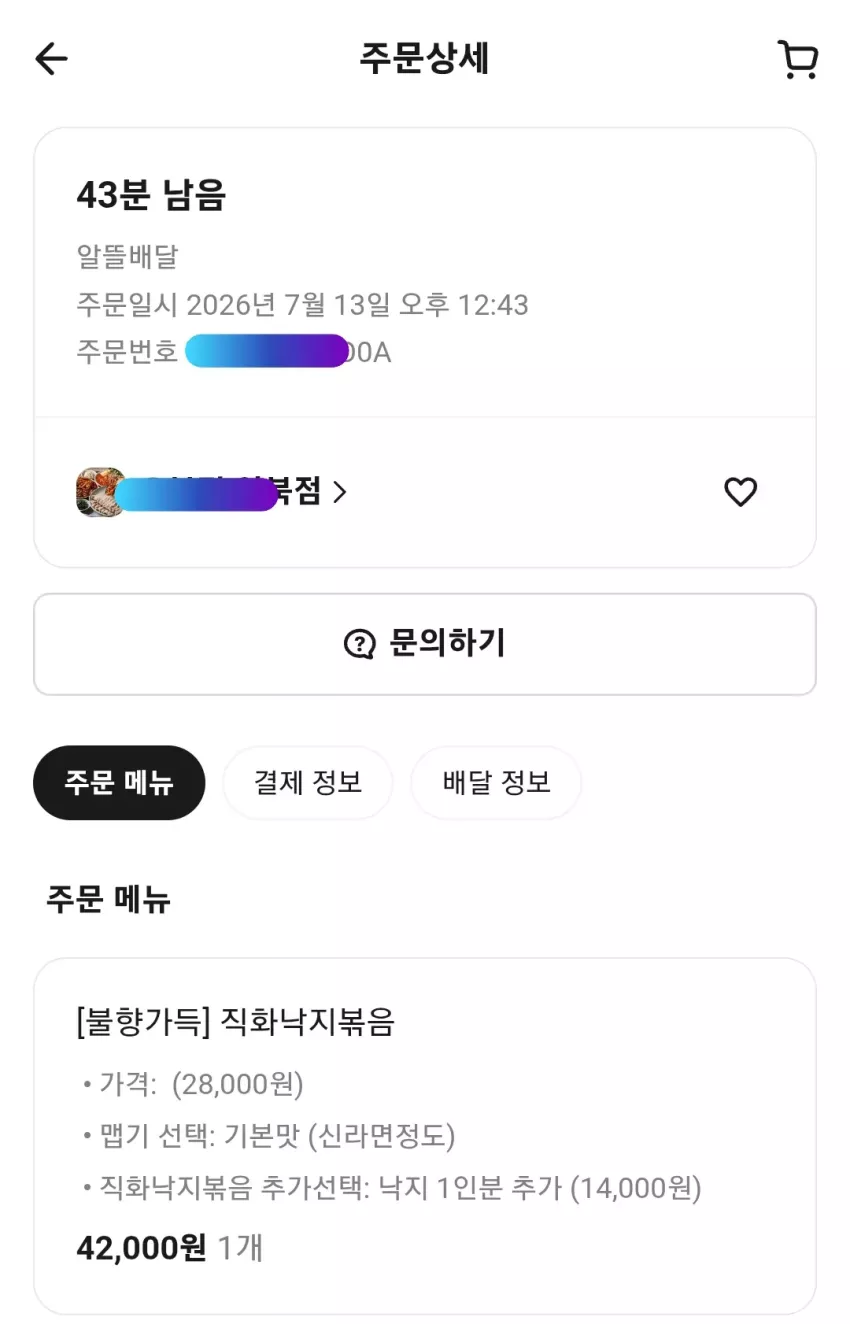
Task: Select the 알뜰배달 delivery type label
Action: [x=127, y=257]
